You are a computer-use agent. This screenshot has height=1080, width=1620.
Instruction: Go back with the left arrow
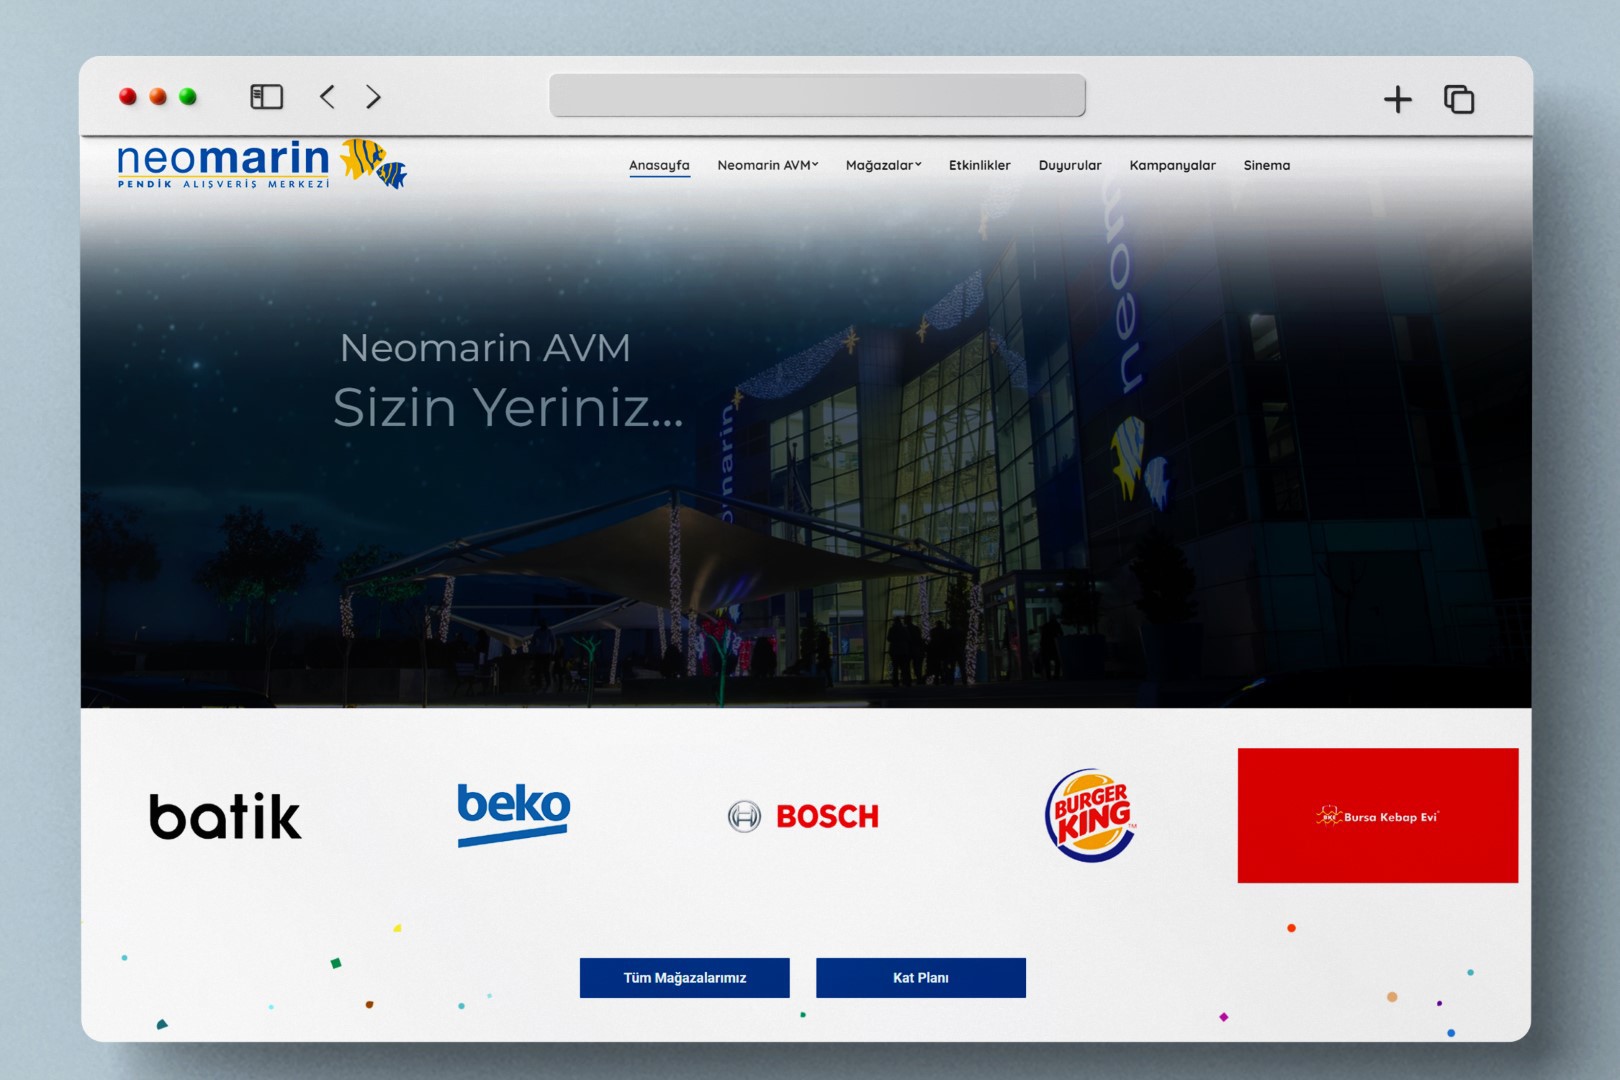(x=327, y=97)
